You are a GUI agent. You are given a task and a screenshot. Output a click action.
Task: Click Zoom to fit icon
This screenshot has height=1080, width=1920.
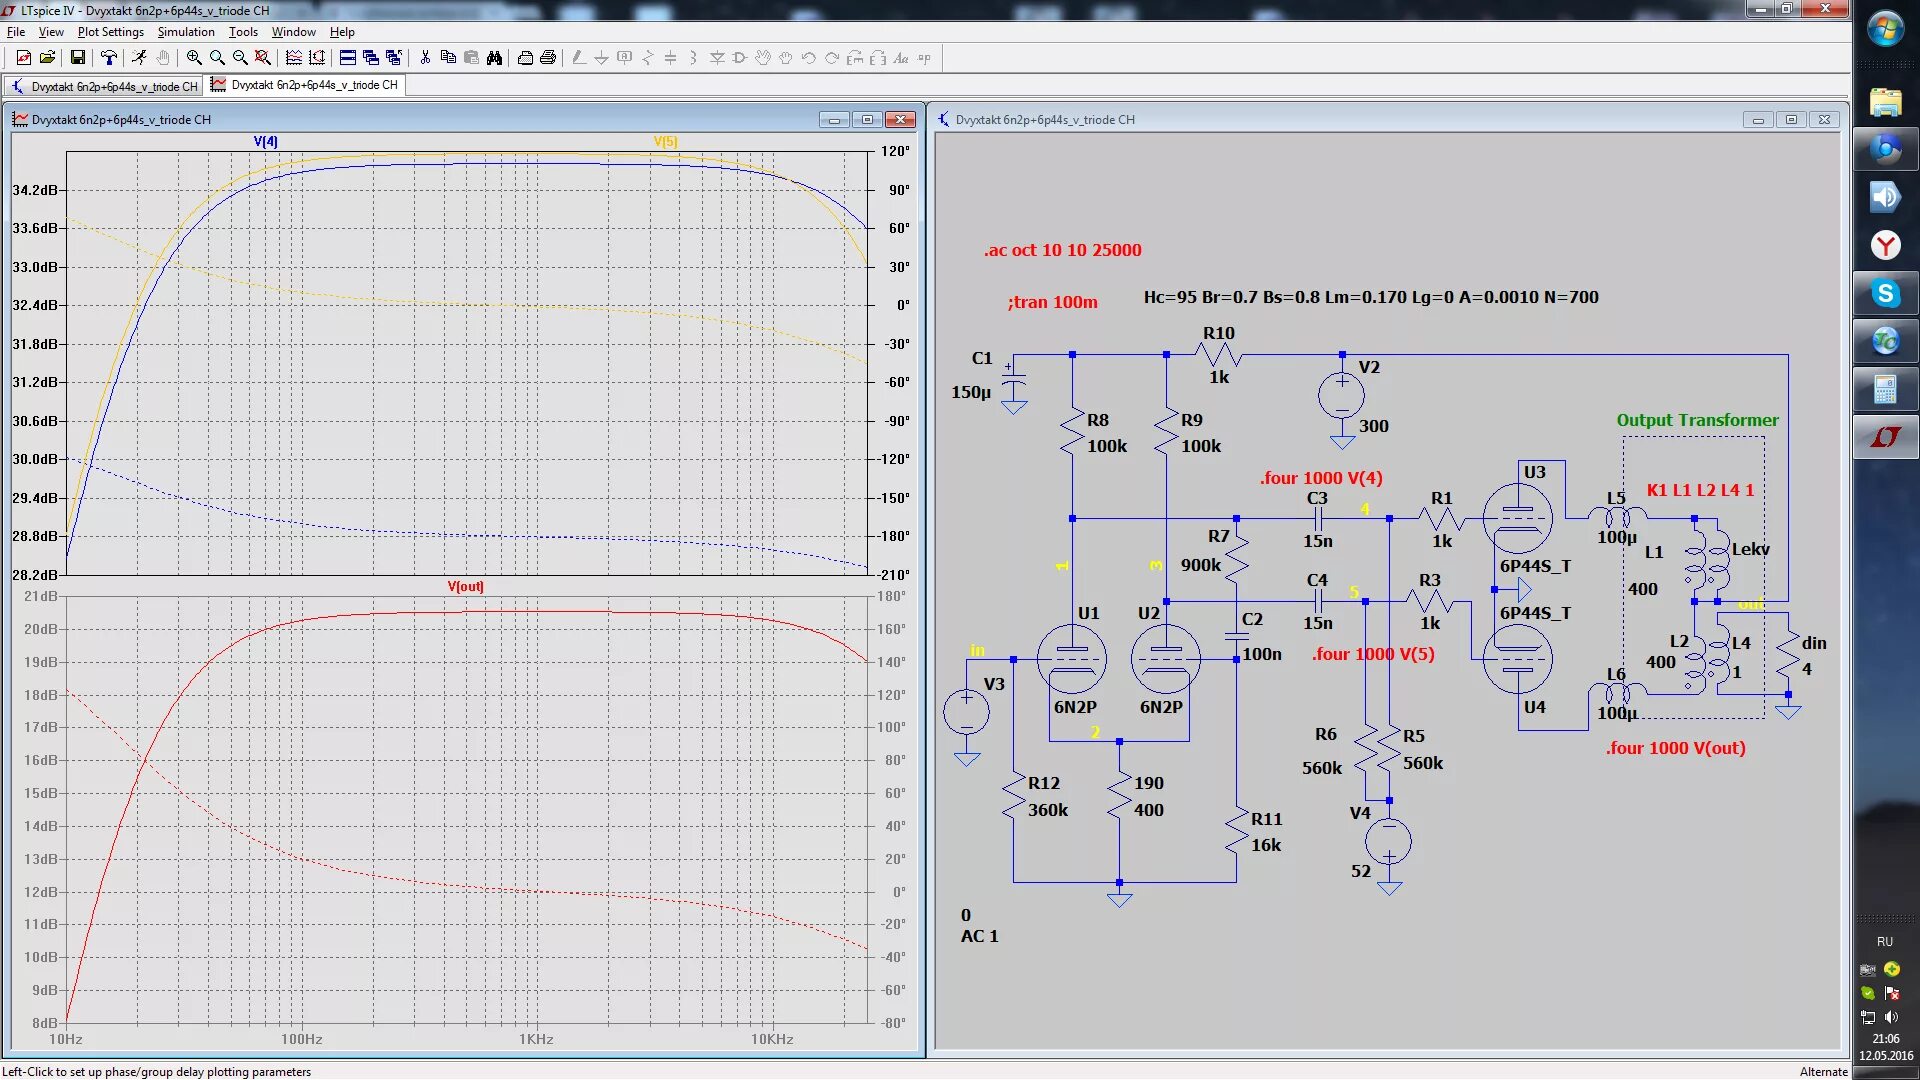click(x=263, y=58)
